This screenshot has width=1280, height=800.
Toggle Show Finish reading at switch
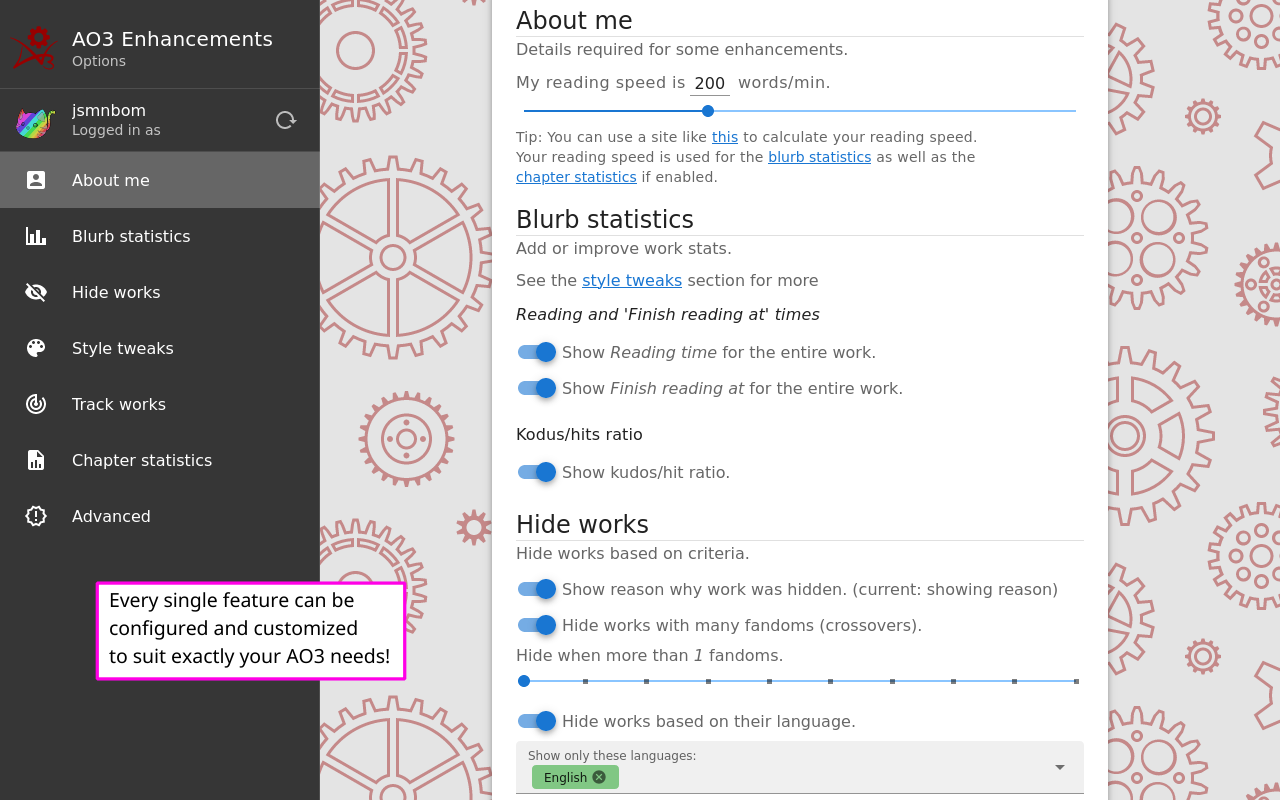coord(537,388)
